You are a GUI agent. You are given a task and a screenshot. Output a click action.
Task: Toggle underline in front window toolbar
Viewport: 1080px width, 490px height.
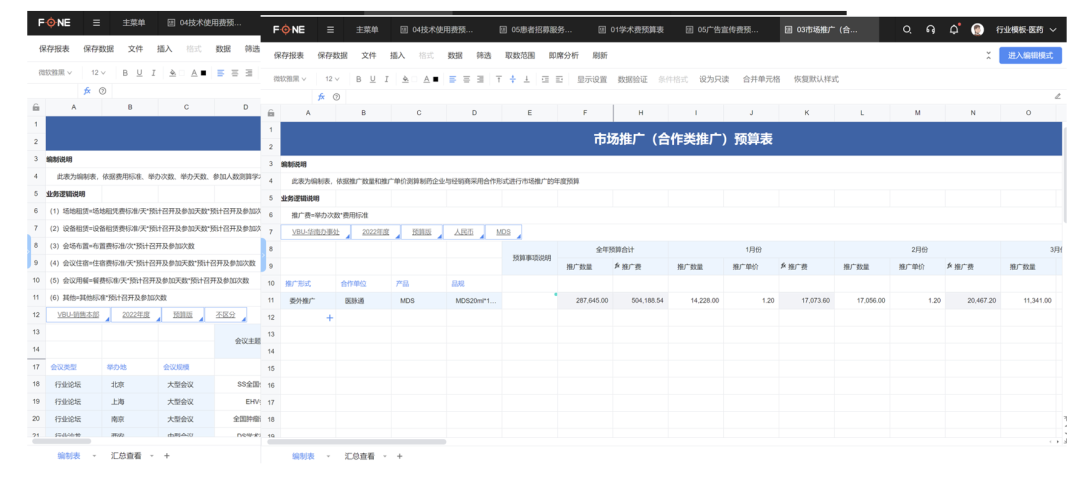(373, 79)
